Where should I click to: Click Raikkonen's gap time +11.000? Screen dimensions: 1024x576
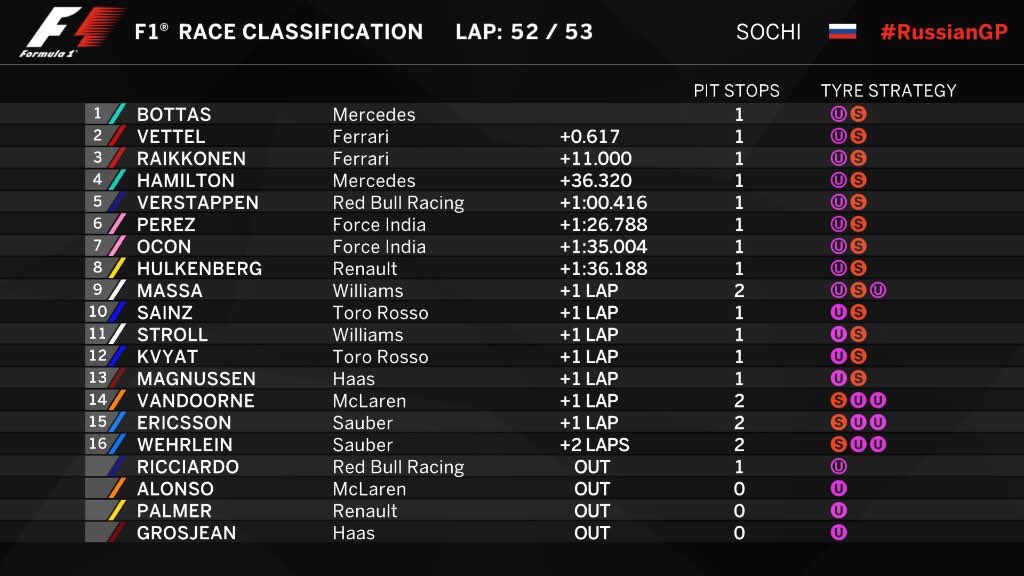[596, 159]
